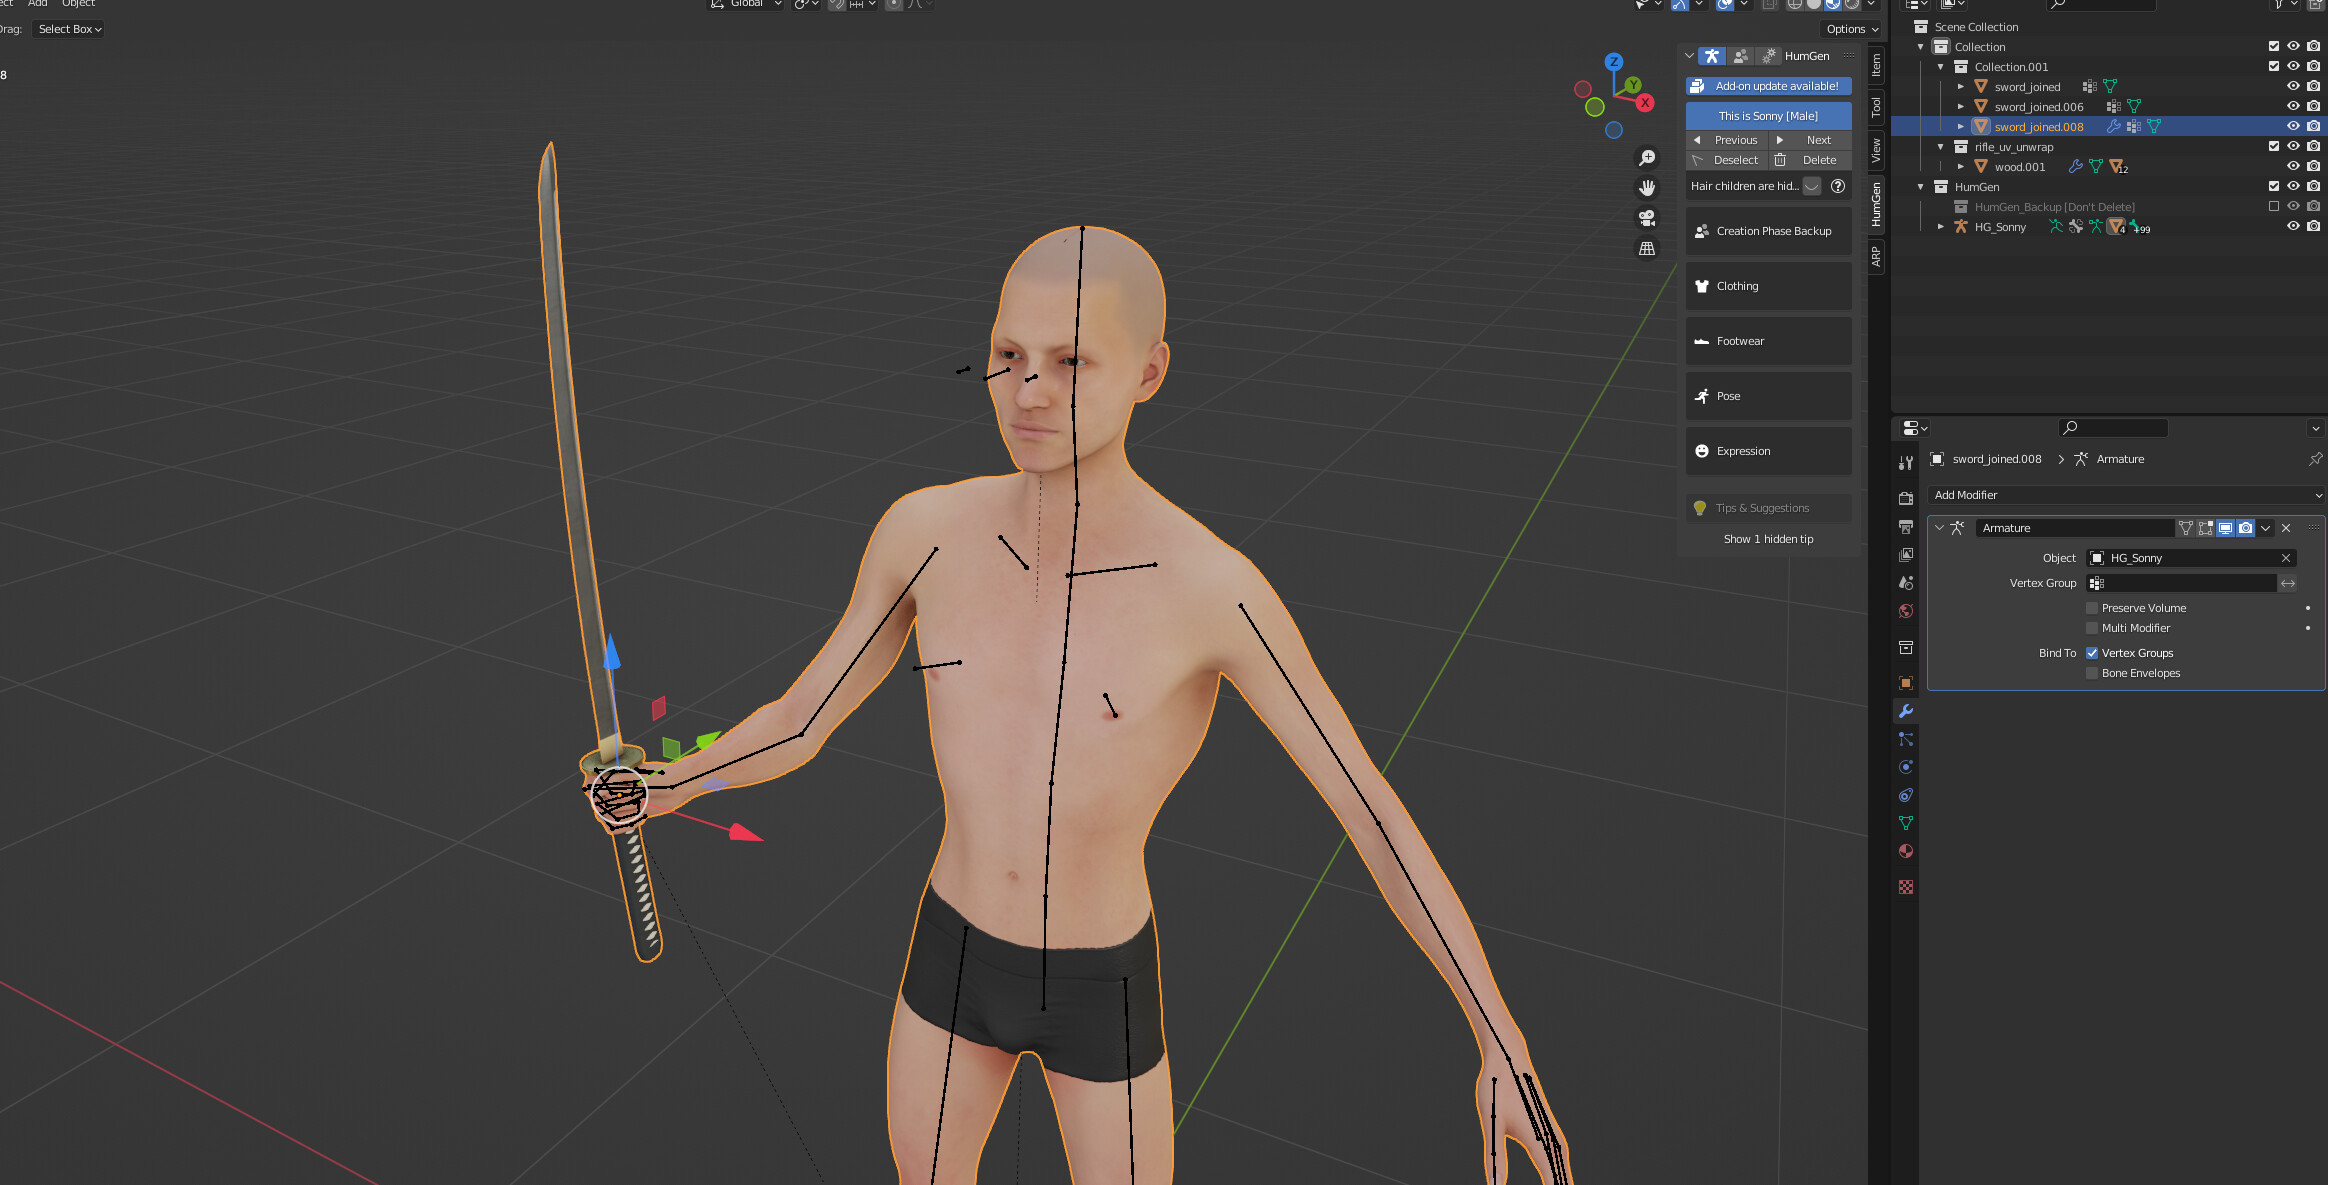Hide sword_joined.006 using its eye icon
The width and height of the screenshot is (2328, 1185).
[x=2294, y=106]
